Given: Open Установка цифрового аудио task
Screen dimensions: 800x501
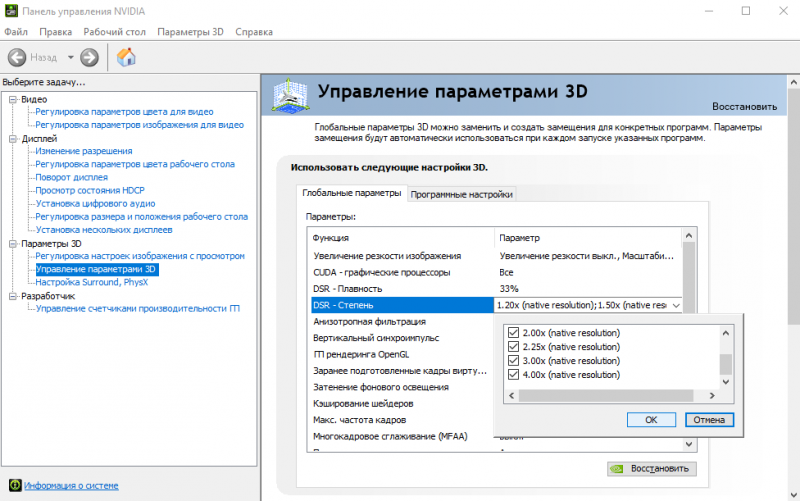Looking at the screenshot, I should pyautogui.click(x=95, y=204).
